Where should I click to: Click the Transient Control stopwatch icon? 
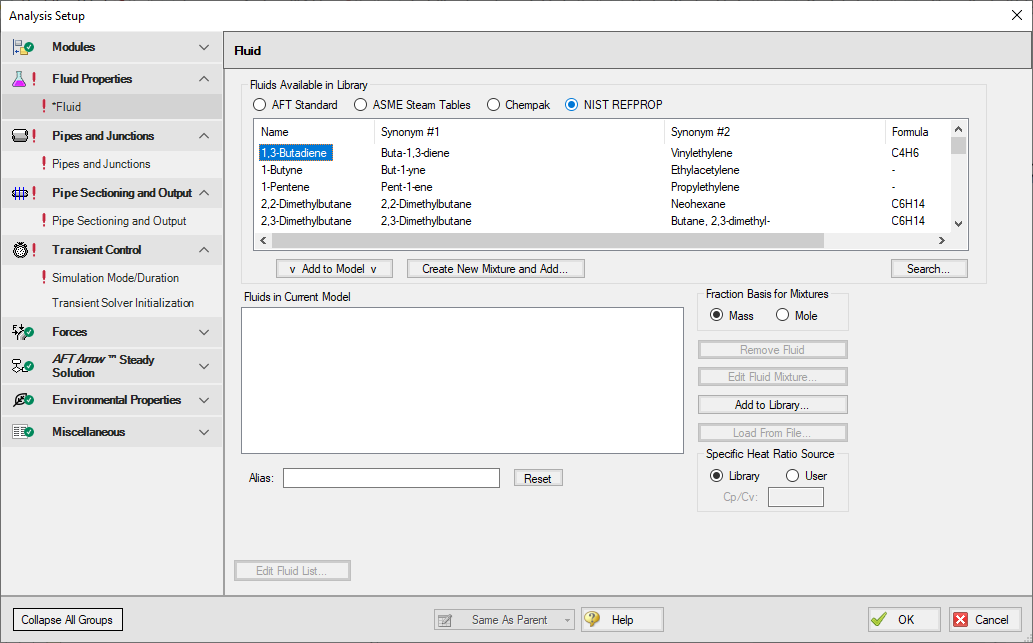(x=23, y=250)
